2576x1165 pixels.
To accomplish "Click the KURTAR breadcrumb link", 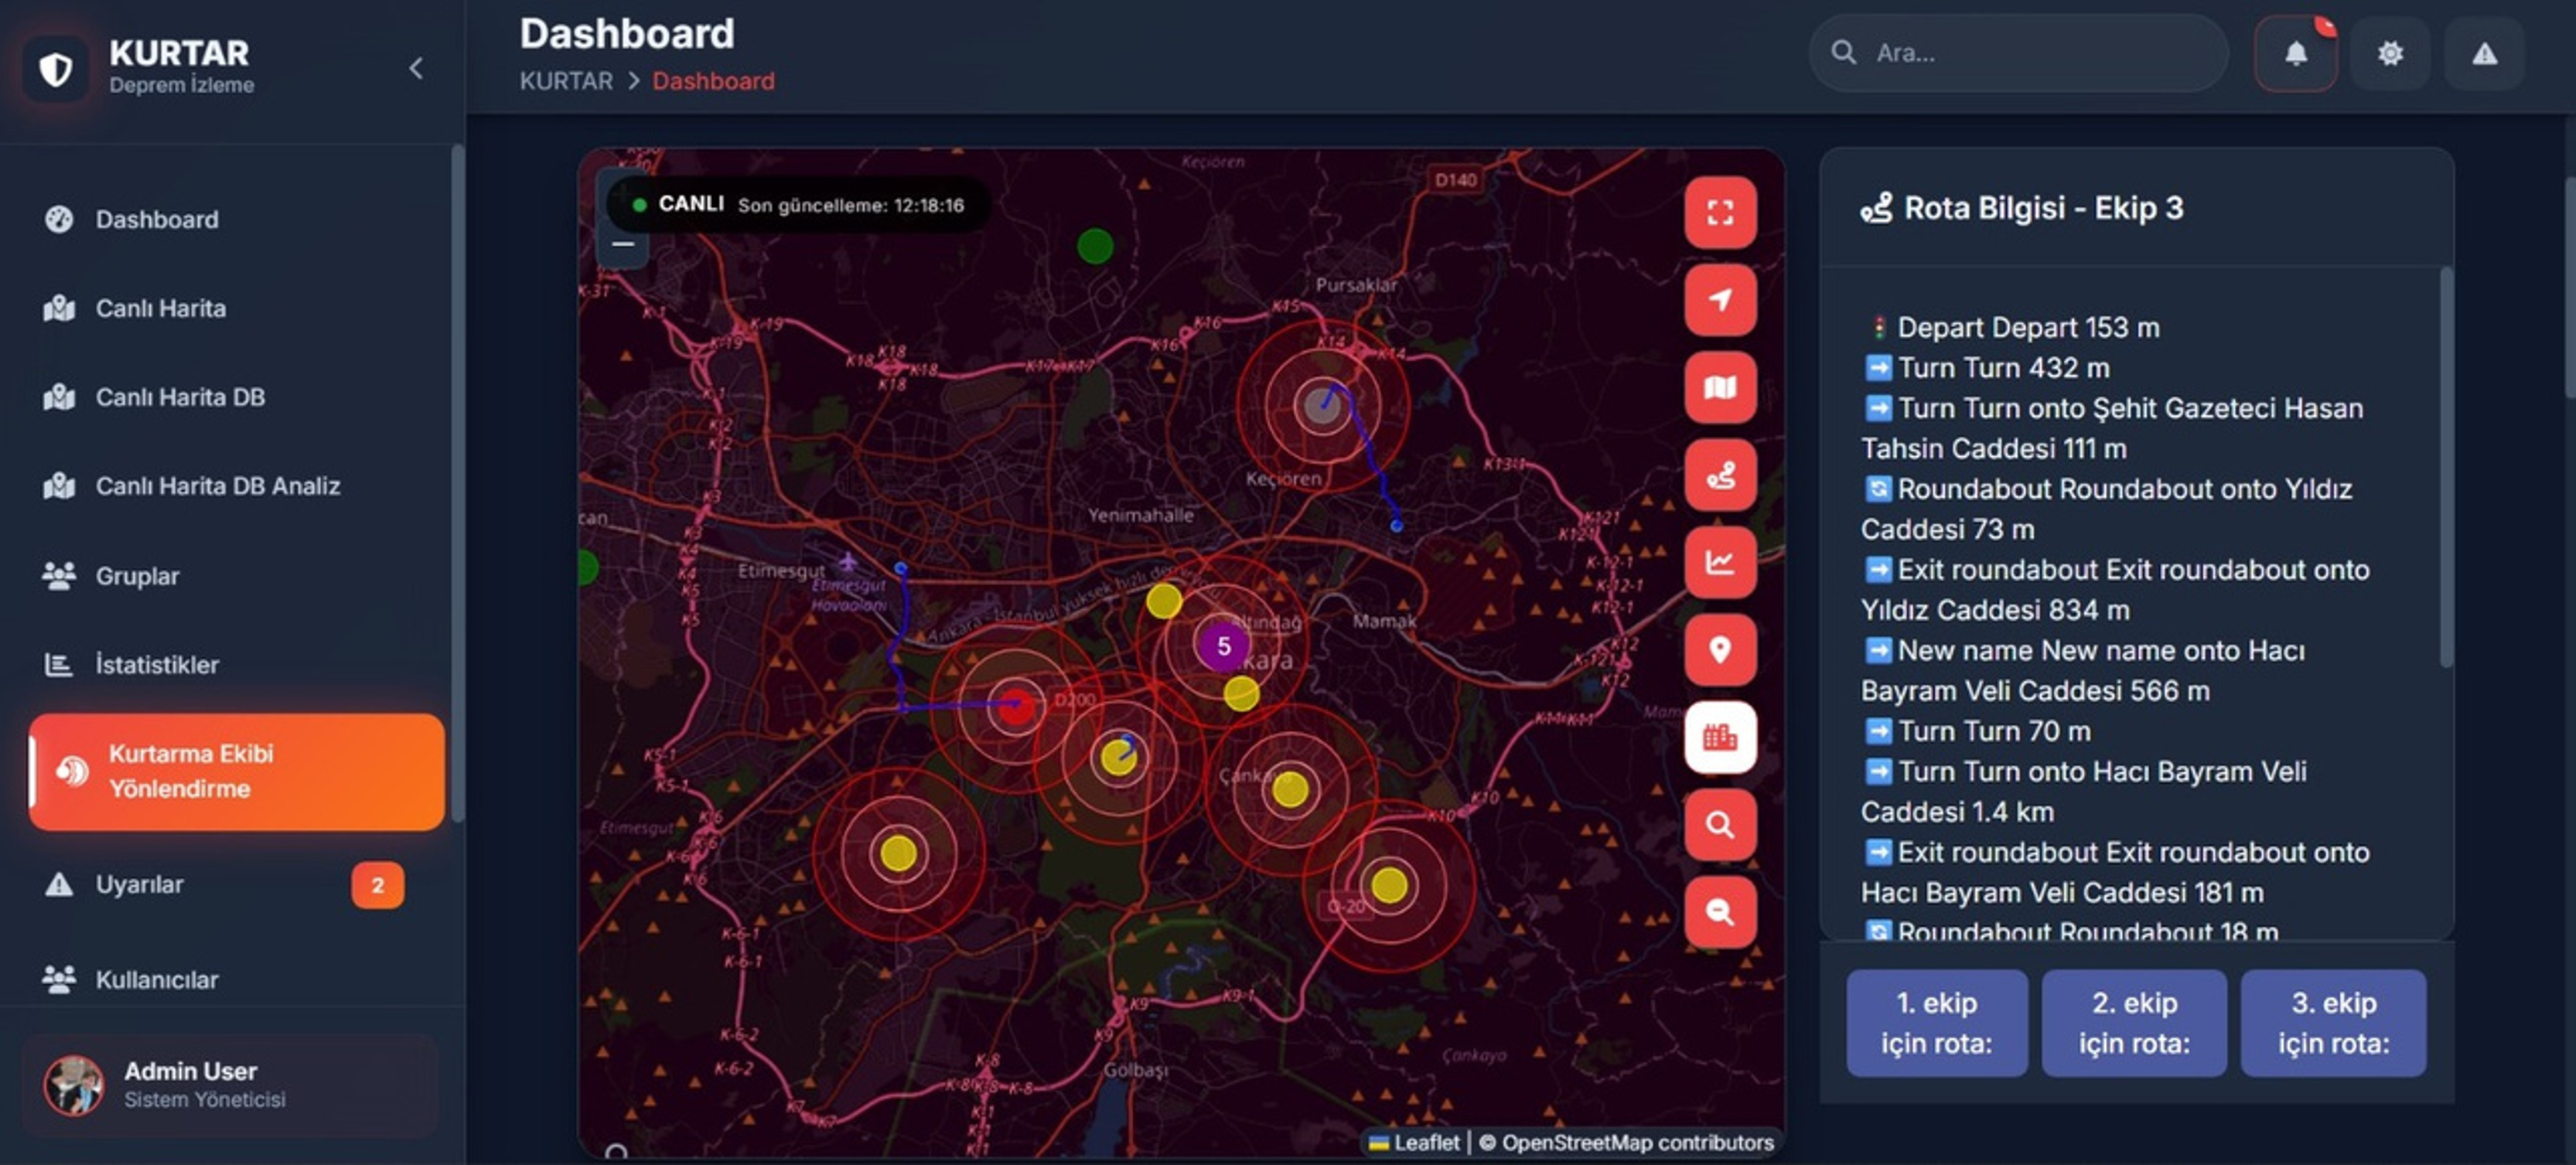I will [565, 81].
